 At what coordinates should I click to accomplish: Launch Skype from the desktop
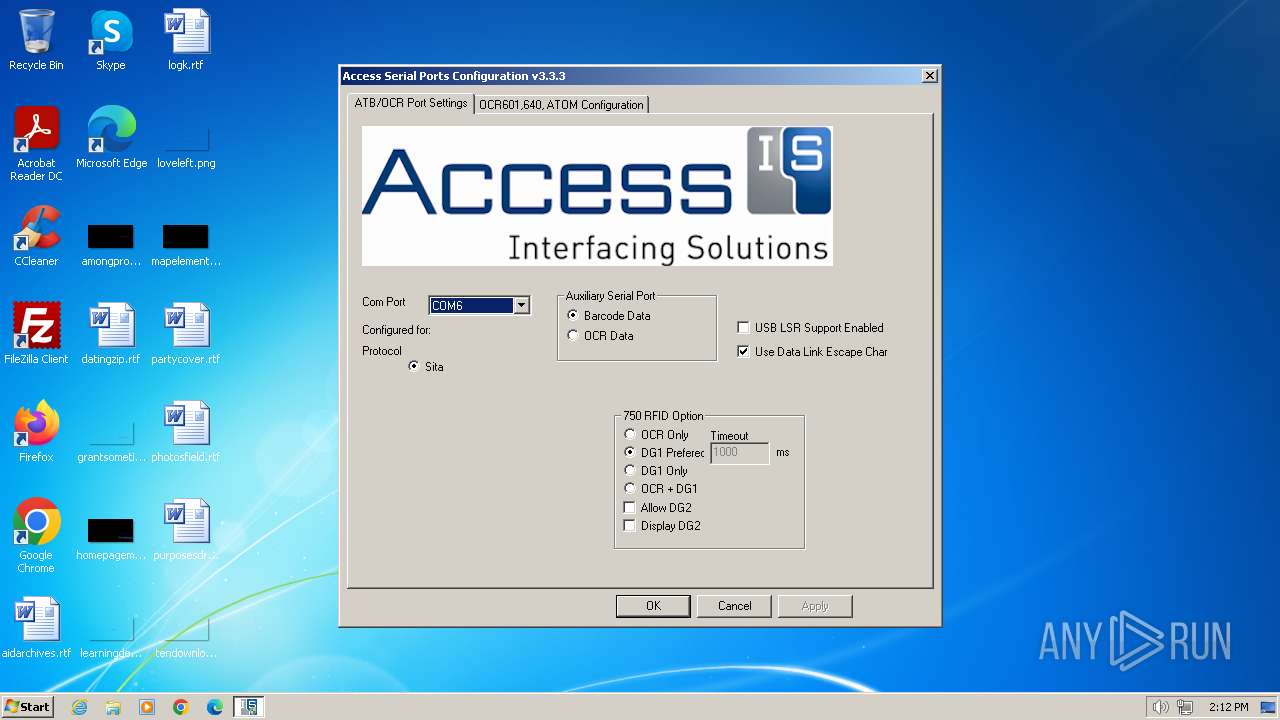pos(111,40)
